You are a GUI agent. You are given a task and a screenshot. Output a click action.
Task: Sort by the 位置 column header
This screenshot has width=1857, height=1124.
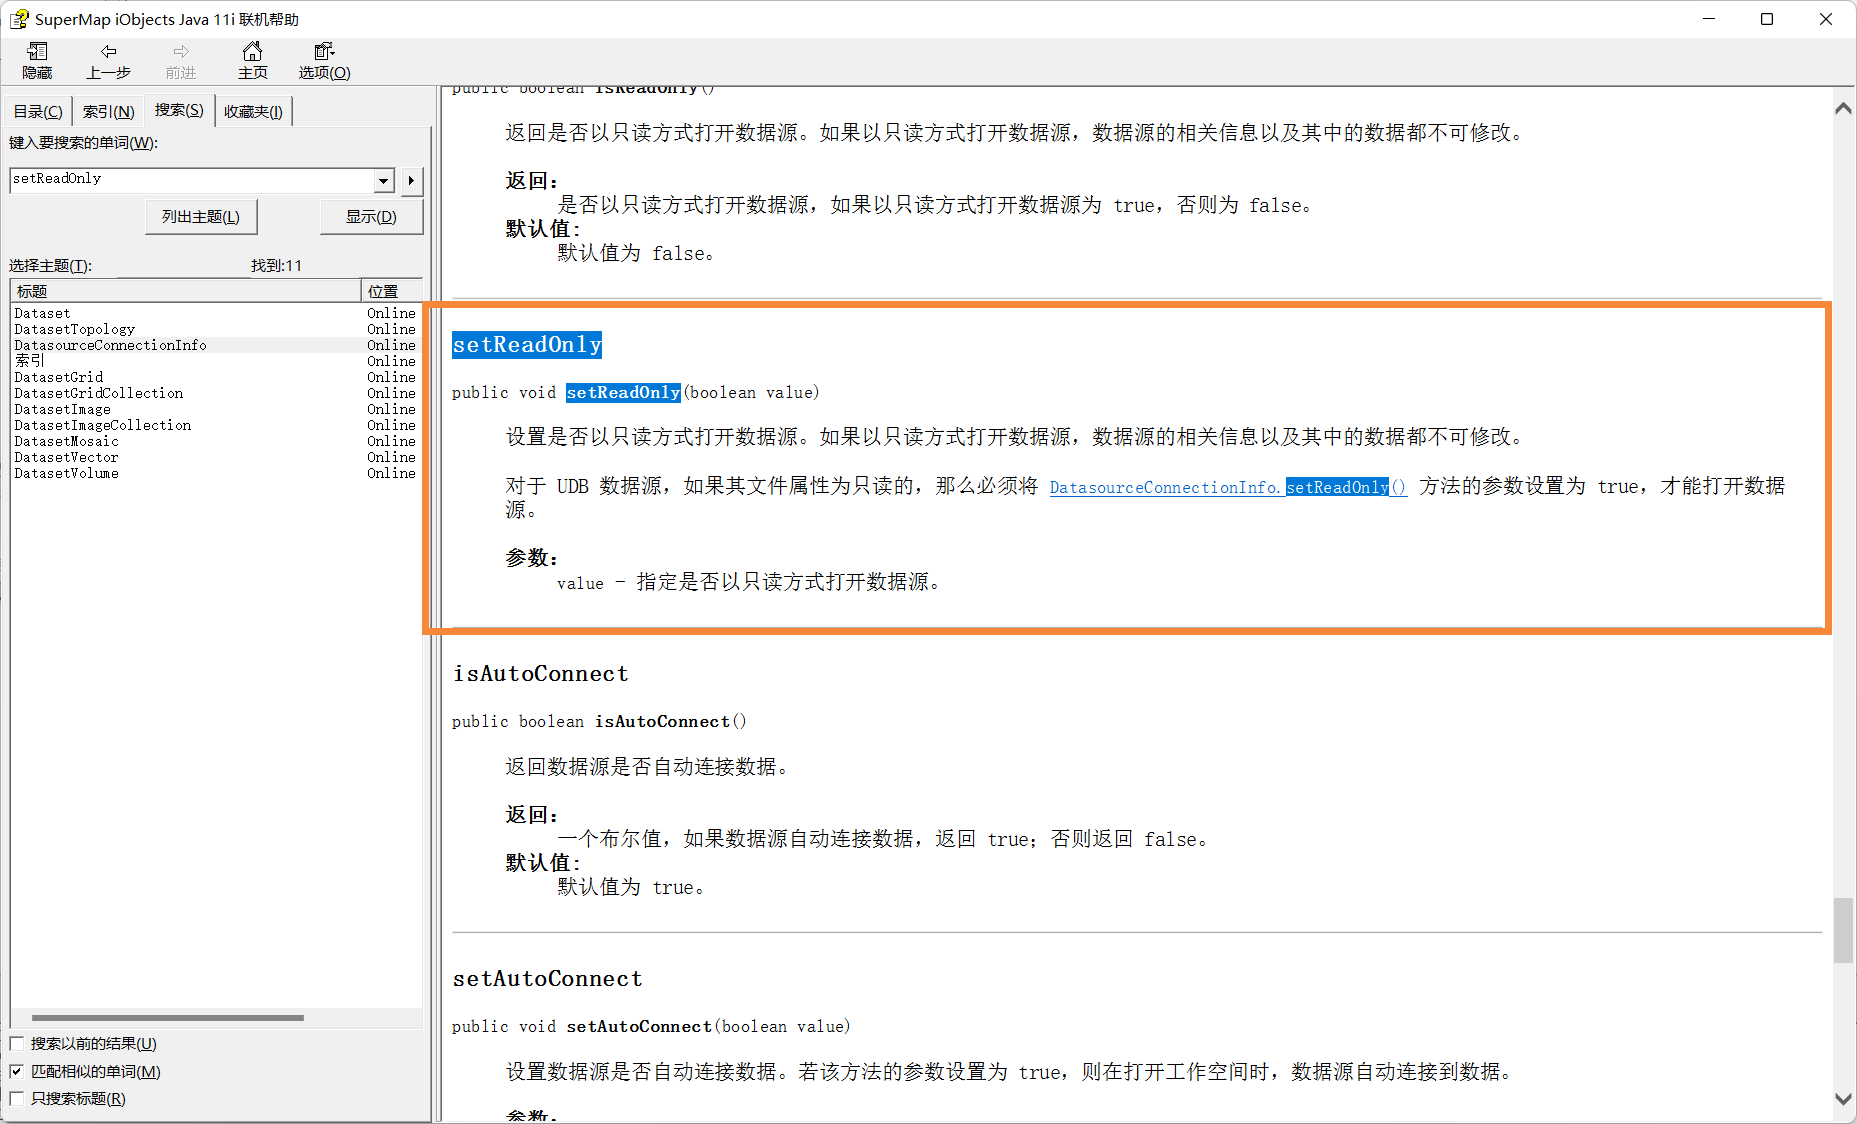pos(391,291)
